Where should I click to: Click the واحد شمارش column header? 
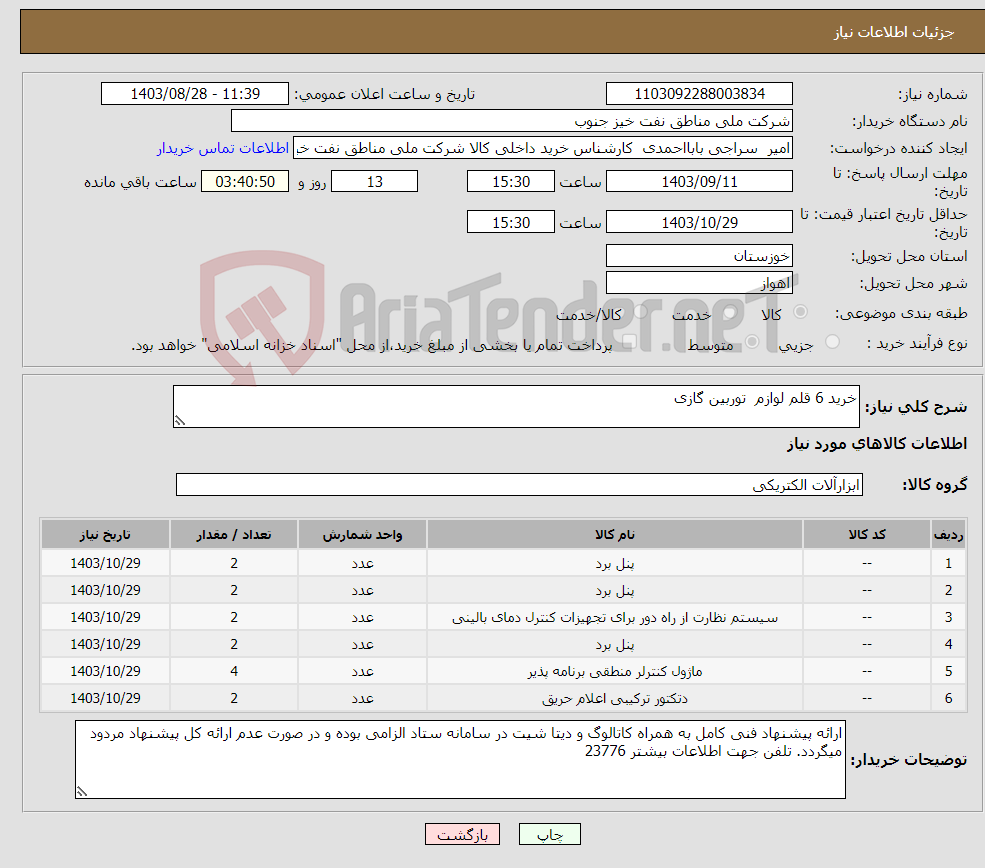point(362,534)
